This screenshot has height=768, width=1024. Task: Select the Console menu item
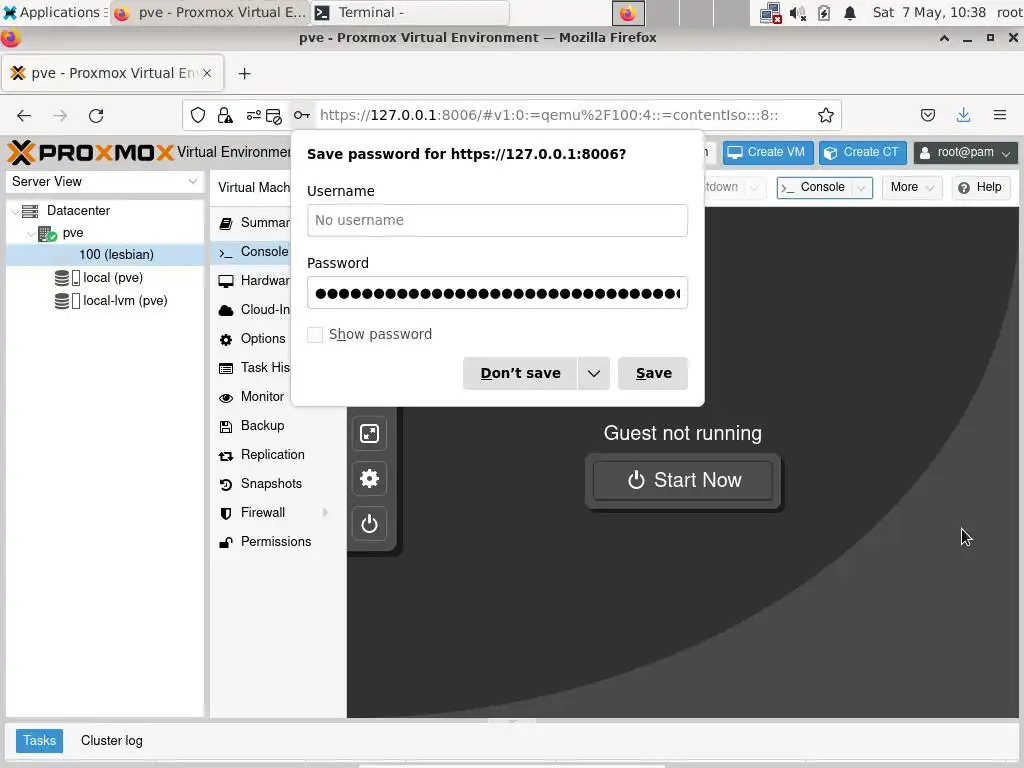tap(255, 252)
